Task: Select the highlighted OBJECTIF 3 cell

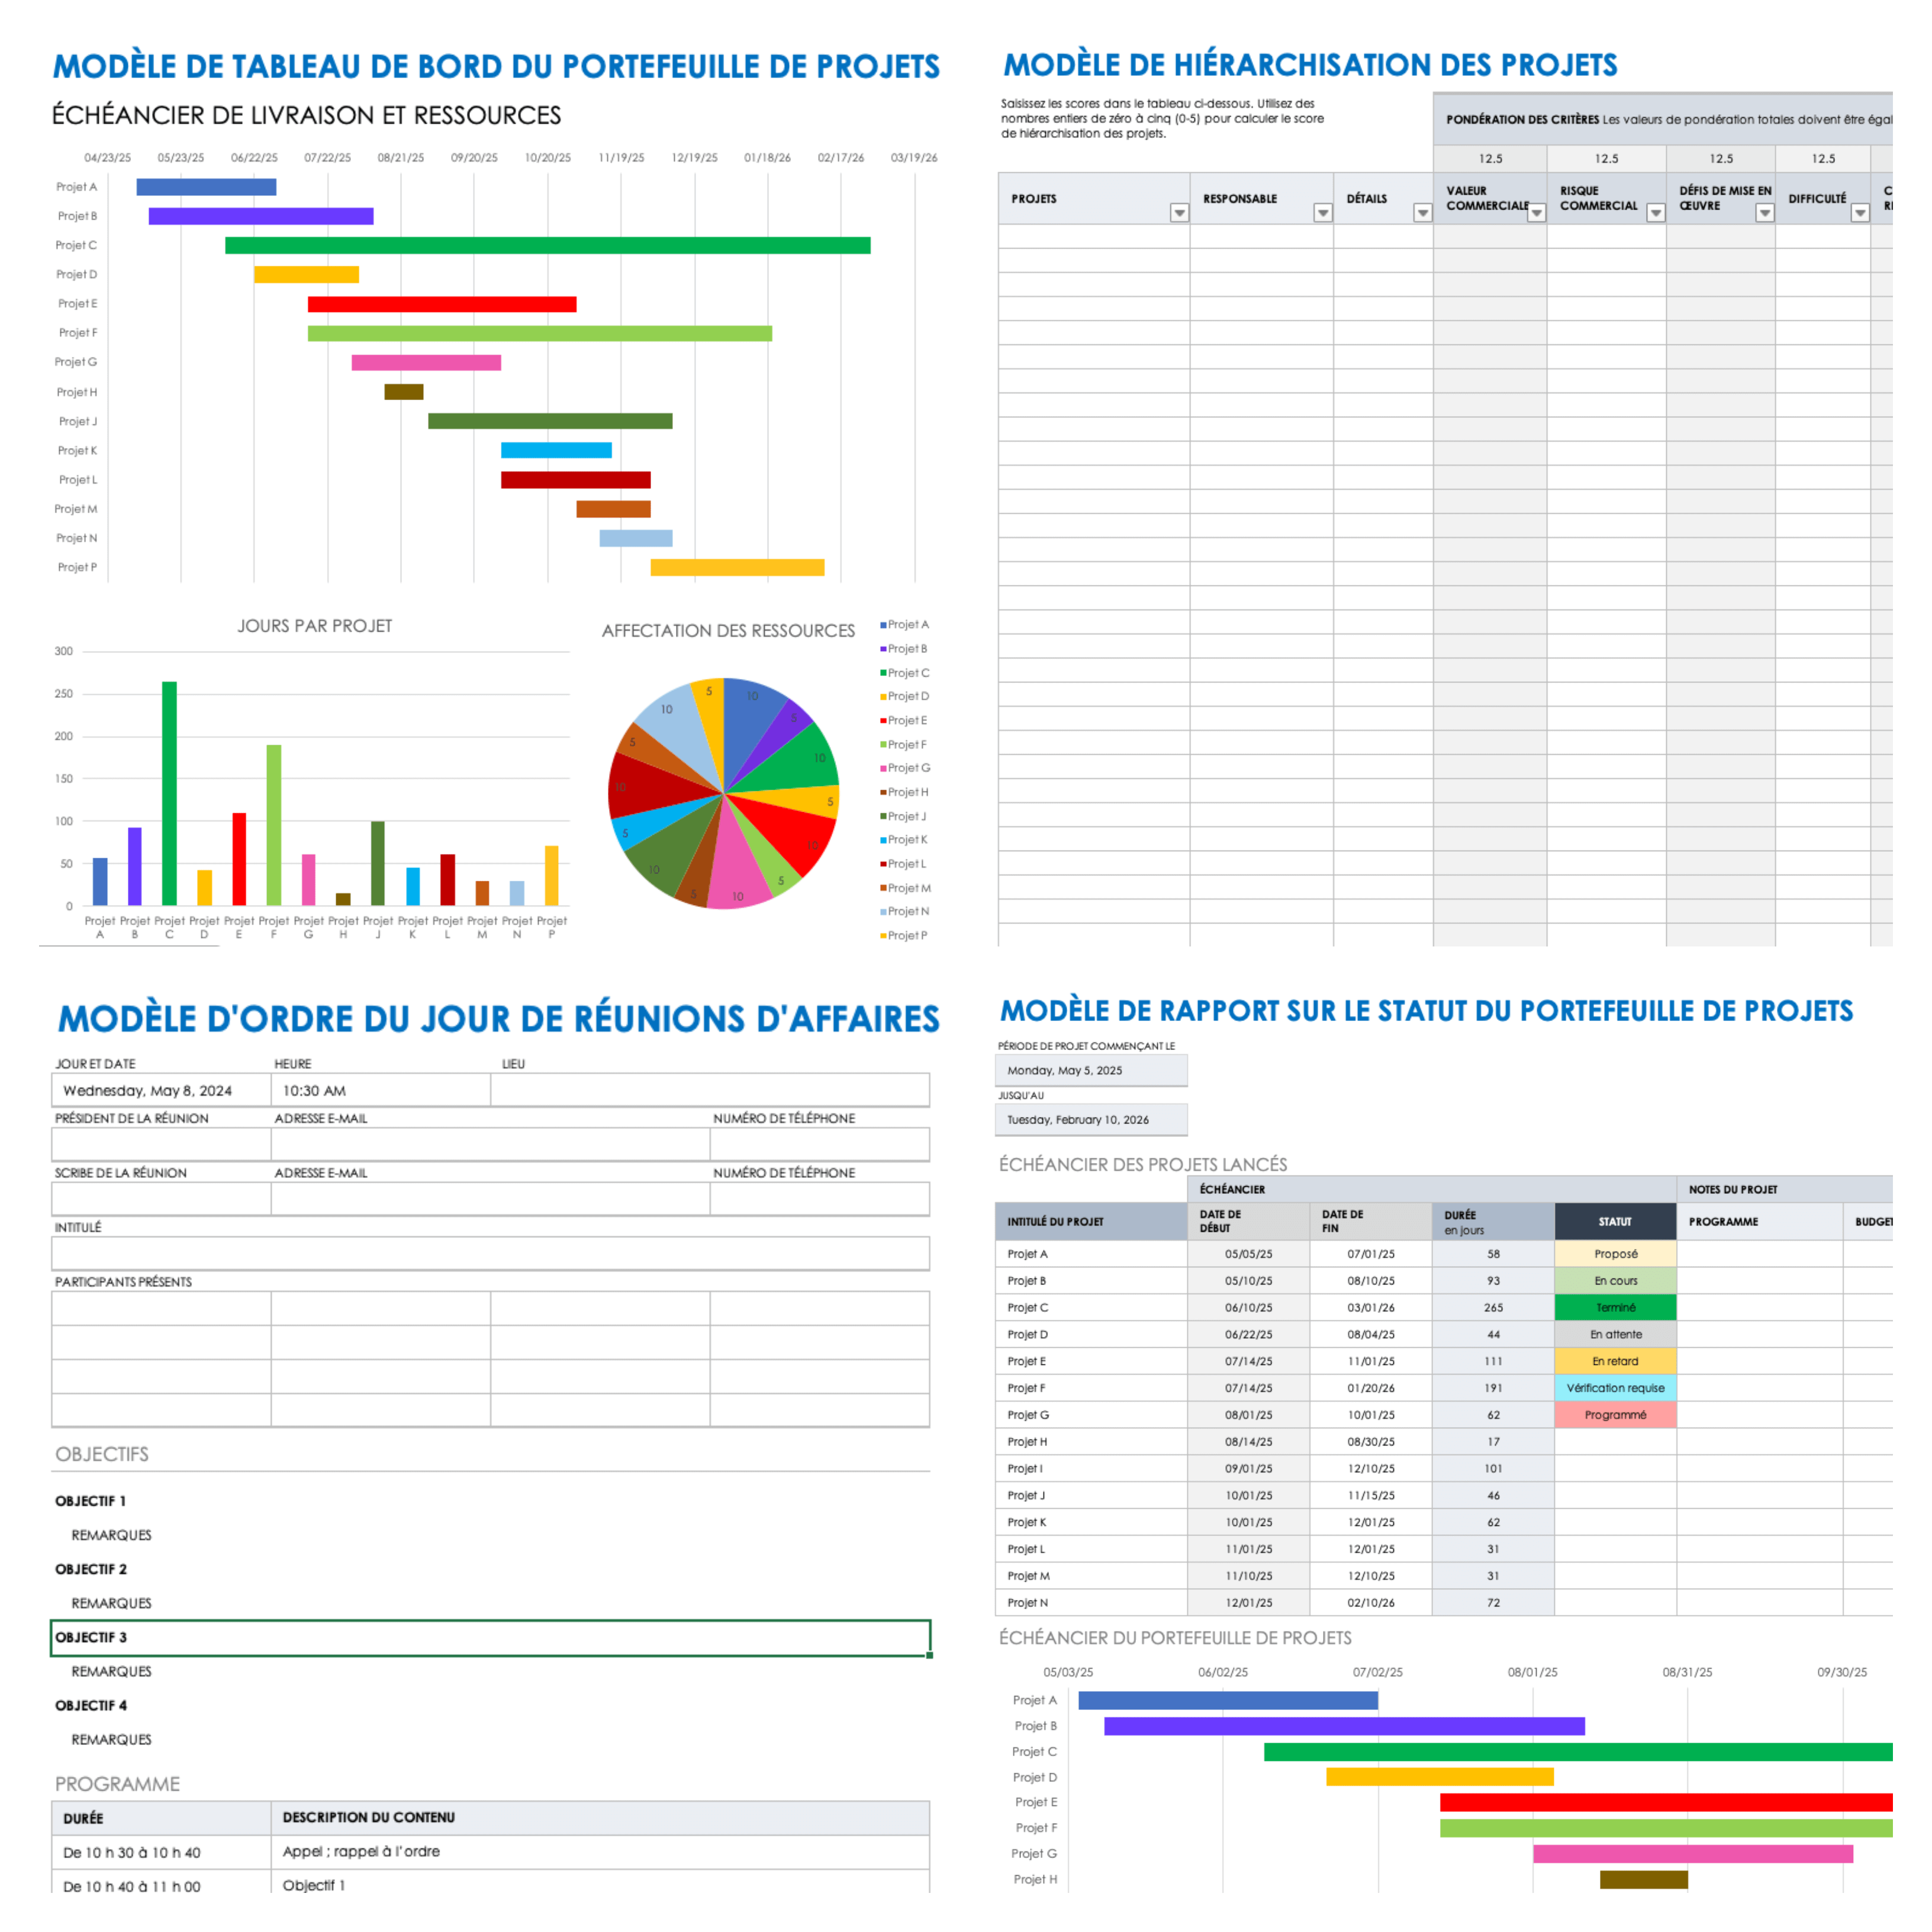Action: pos(491,1638)
